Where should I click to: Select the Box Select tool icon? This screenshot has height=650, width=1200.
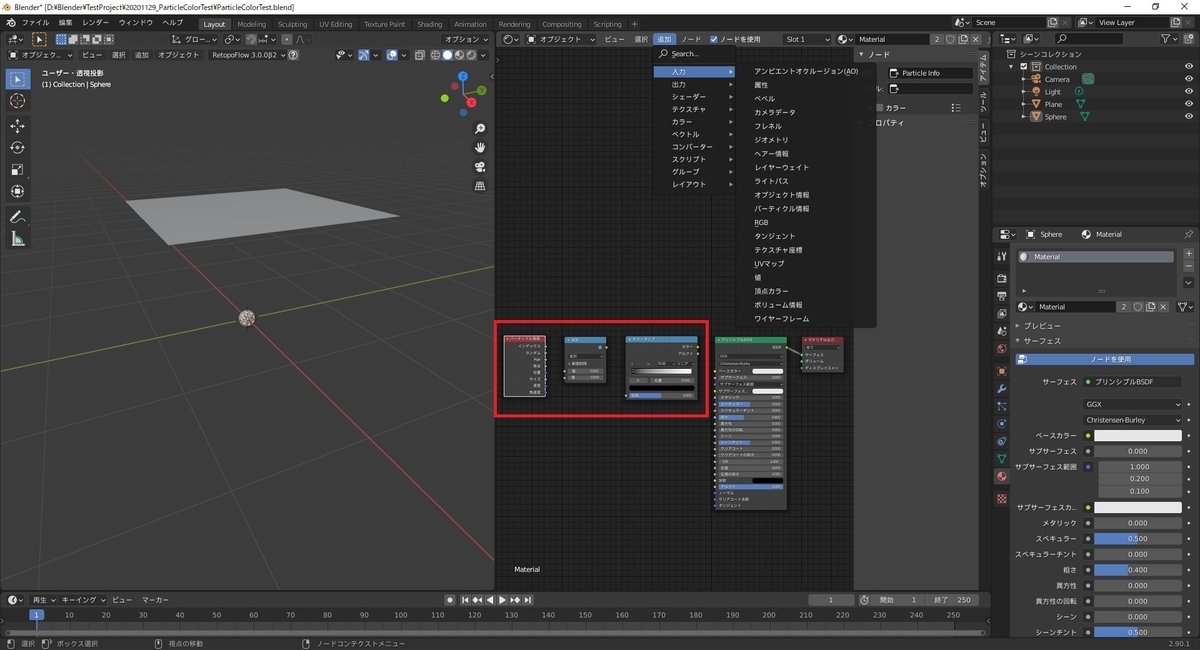18,79
